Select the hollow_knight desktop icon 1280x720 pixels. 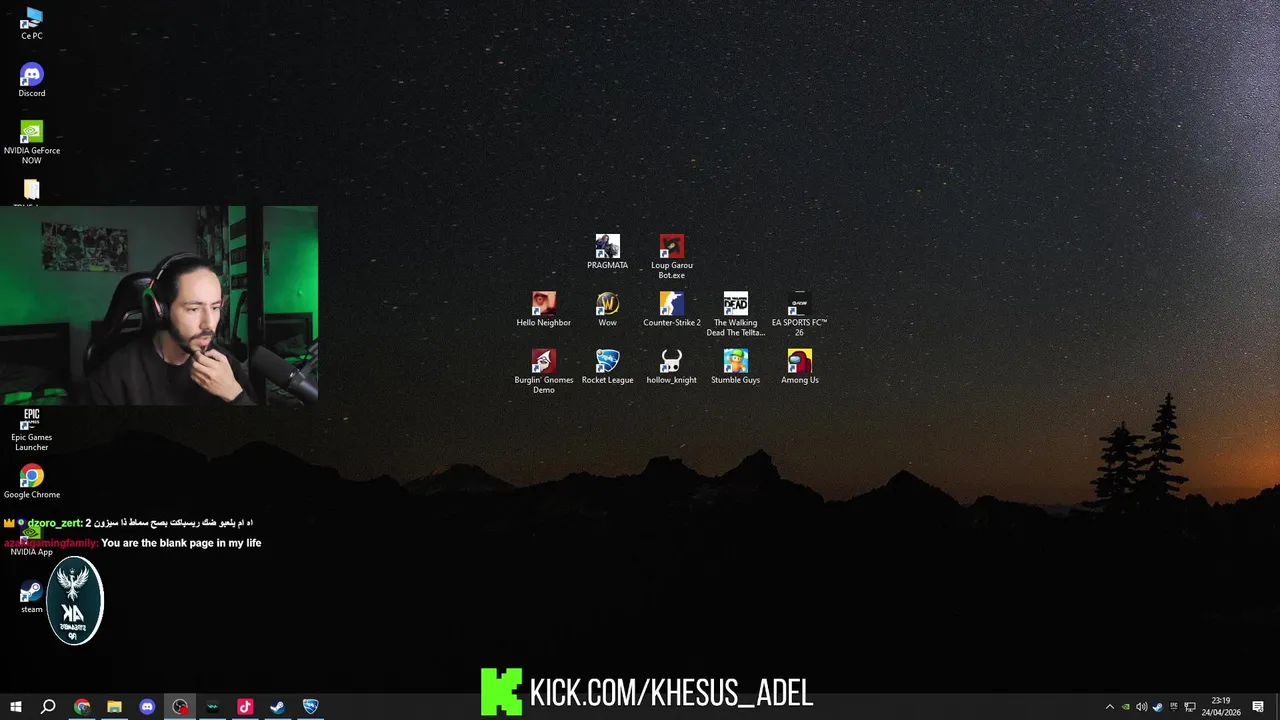click(672, 366)
